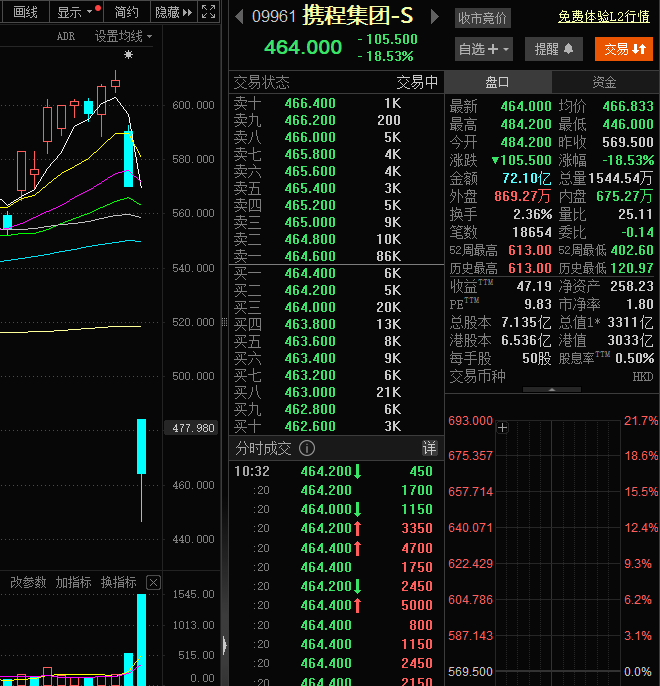Switch to the 资金 tab
This screenshot has width=660, height=686.
(605, 82)
